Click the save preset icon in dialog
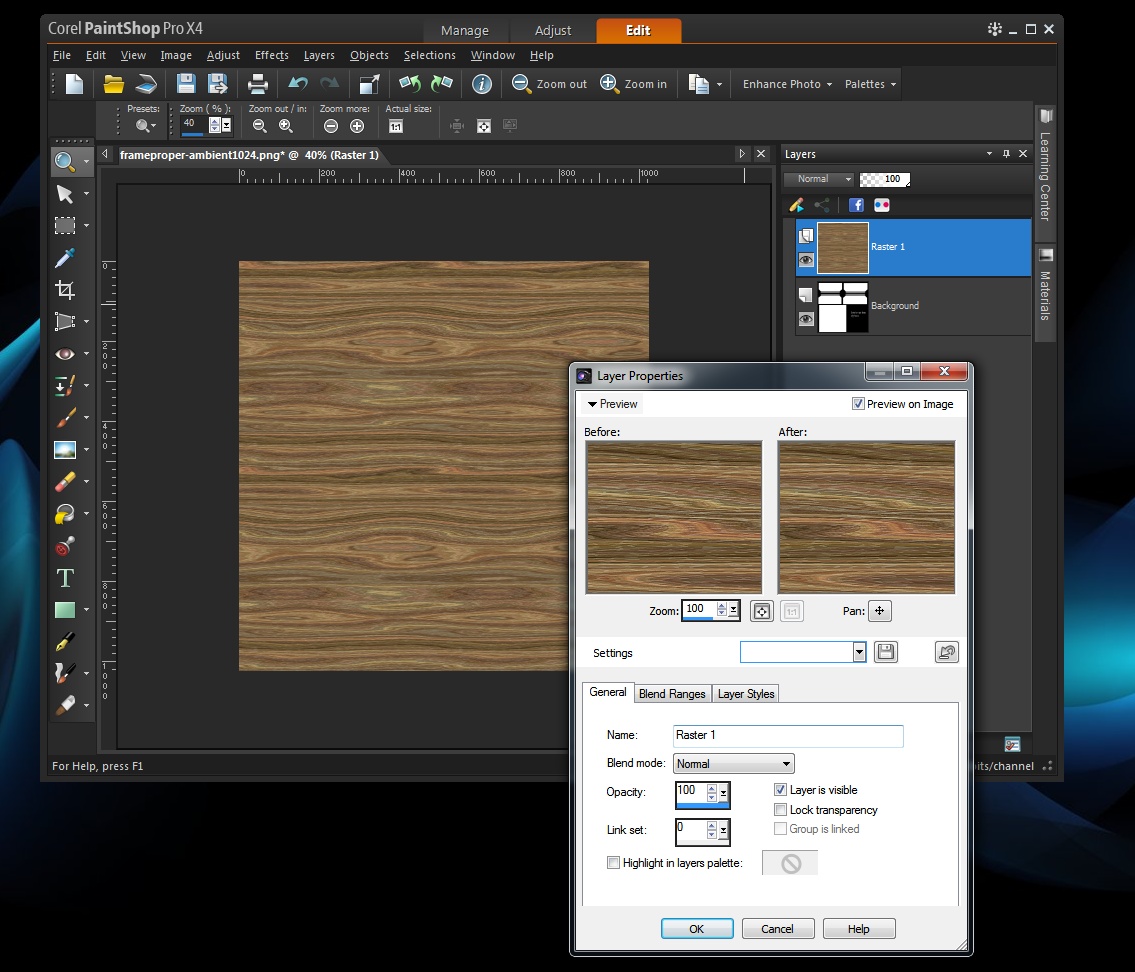The width and height of the screenshot is (1135, 972). click(885, 653)
